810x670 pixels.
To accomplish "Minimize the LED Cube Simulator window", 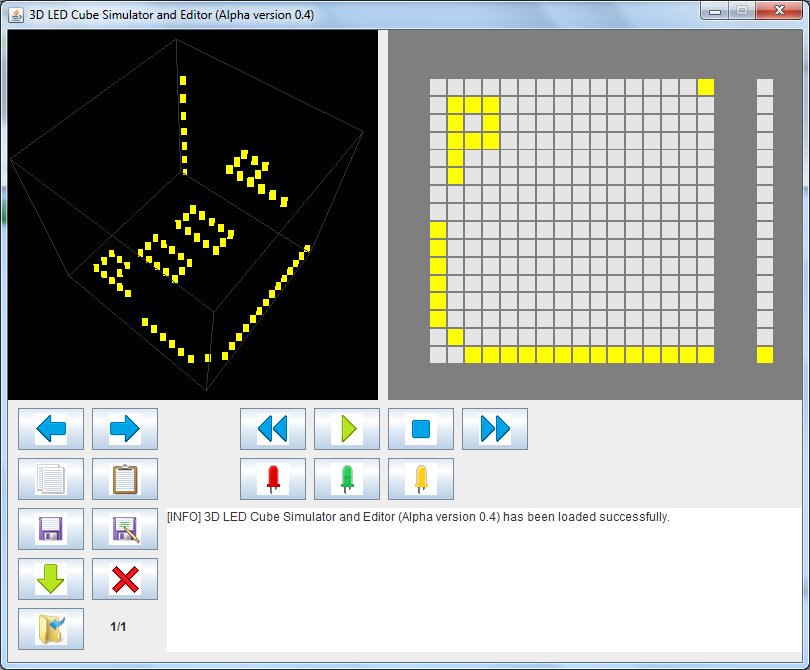I will pos(715,11).
